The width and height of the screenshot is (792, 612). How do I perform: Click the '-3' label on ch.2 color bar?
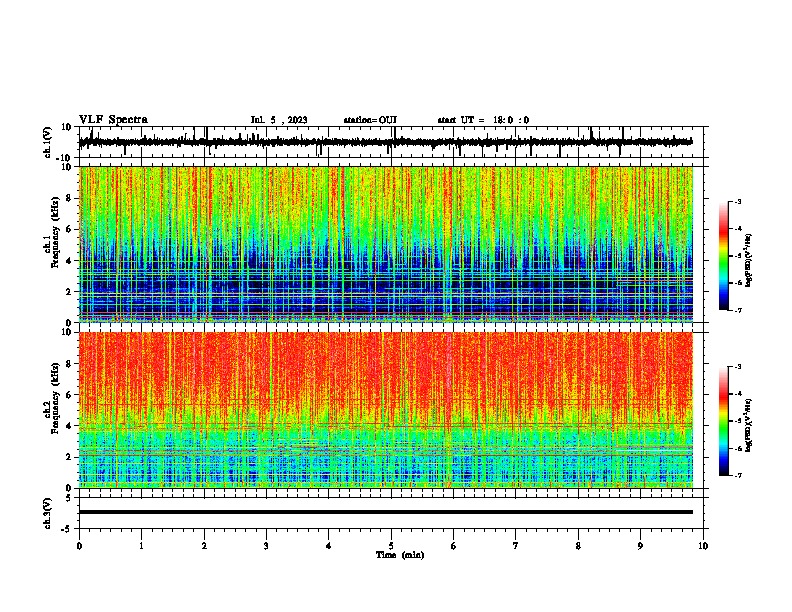point(737,367)
